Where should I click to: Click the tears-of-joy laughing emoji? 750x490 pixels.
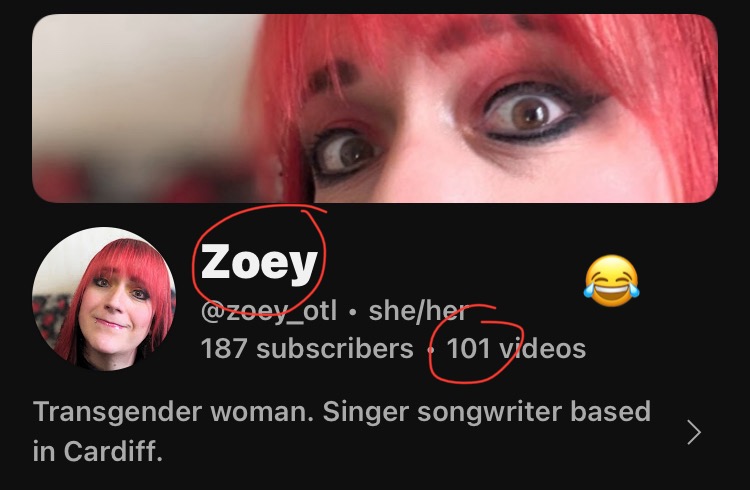click(x=611, y=280)
